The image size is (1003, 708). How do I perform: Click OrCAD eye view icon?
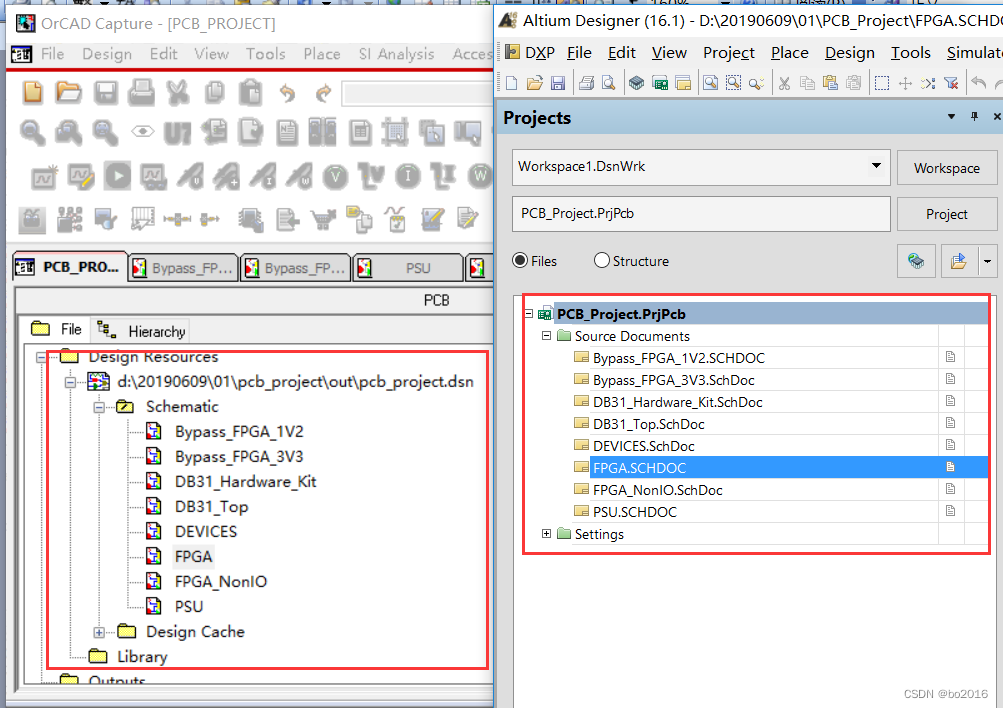[143, 132]
